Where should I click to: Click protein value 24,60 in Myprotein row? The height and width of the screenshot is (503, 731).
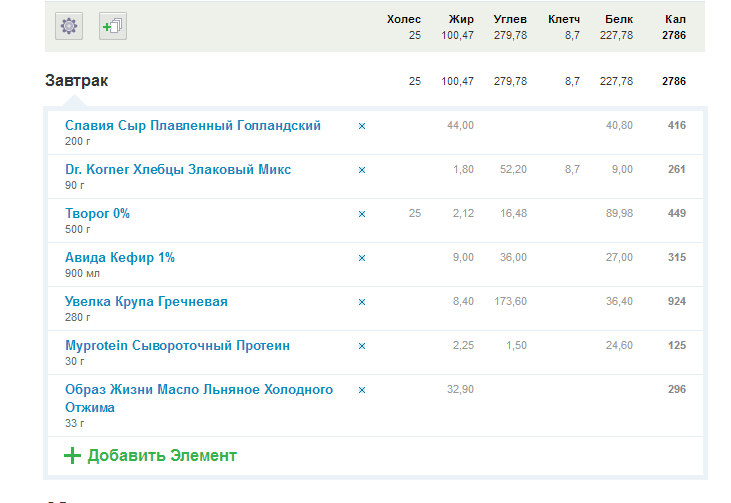pos(619,345)
